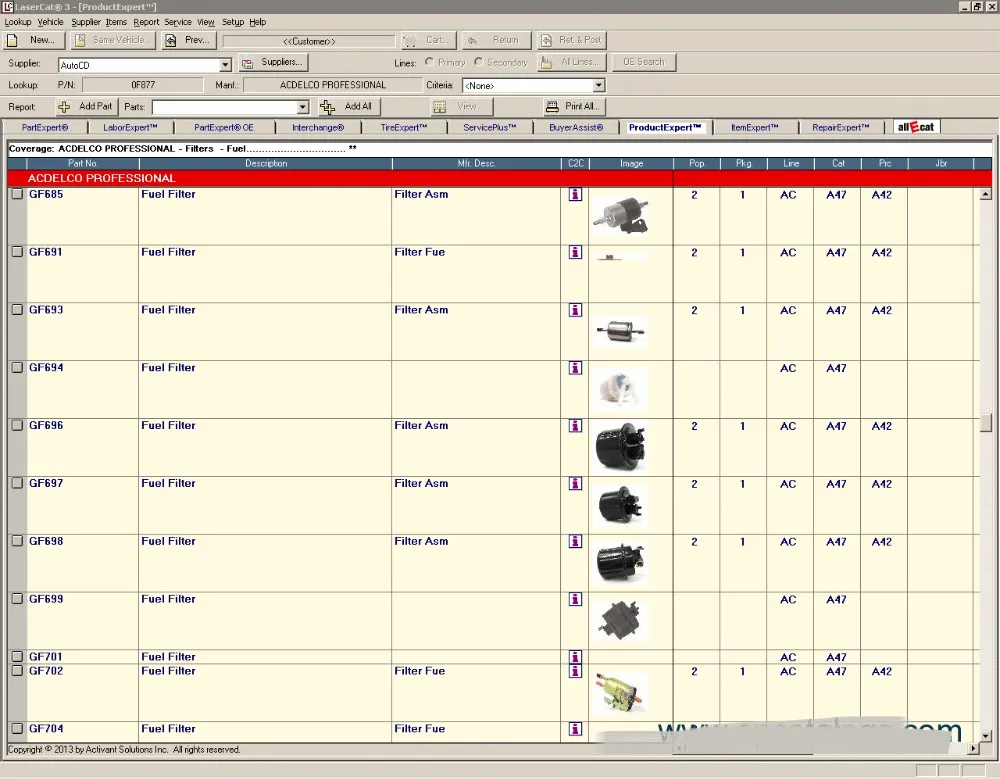Click the Print All printer button
Image resolution: width=1000 pixels, height=780 pixels.
pos(573,107)
